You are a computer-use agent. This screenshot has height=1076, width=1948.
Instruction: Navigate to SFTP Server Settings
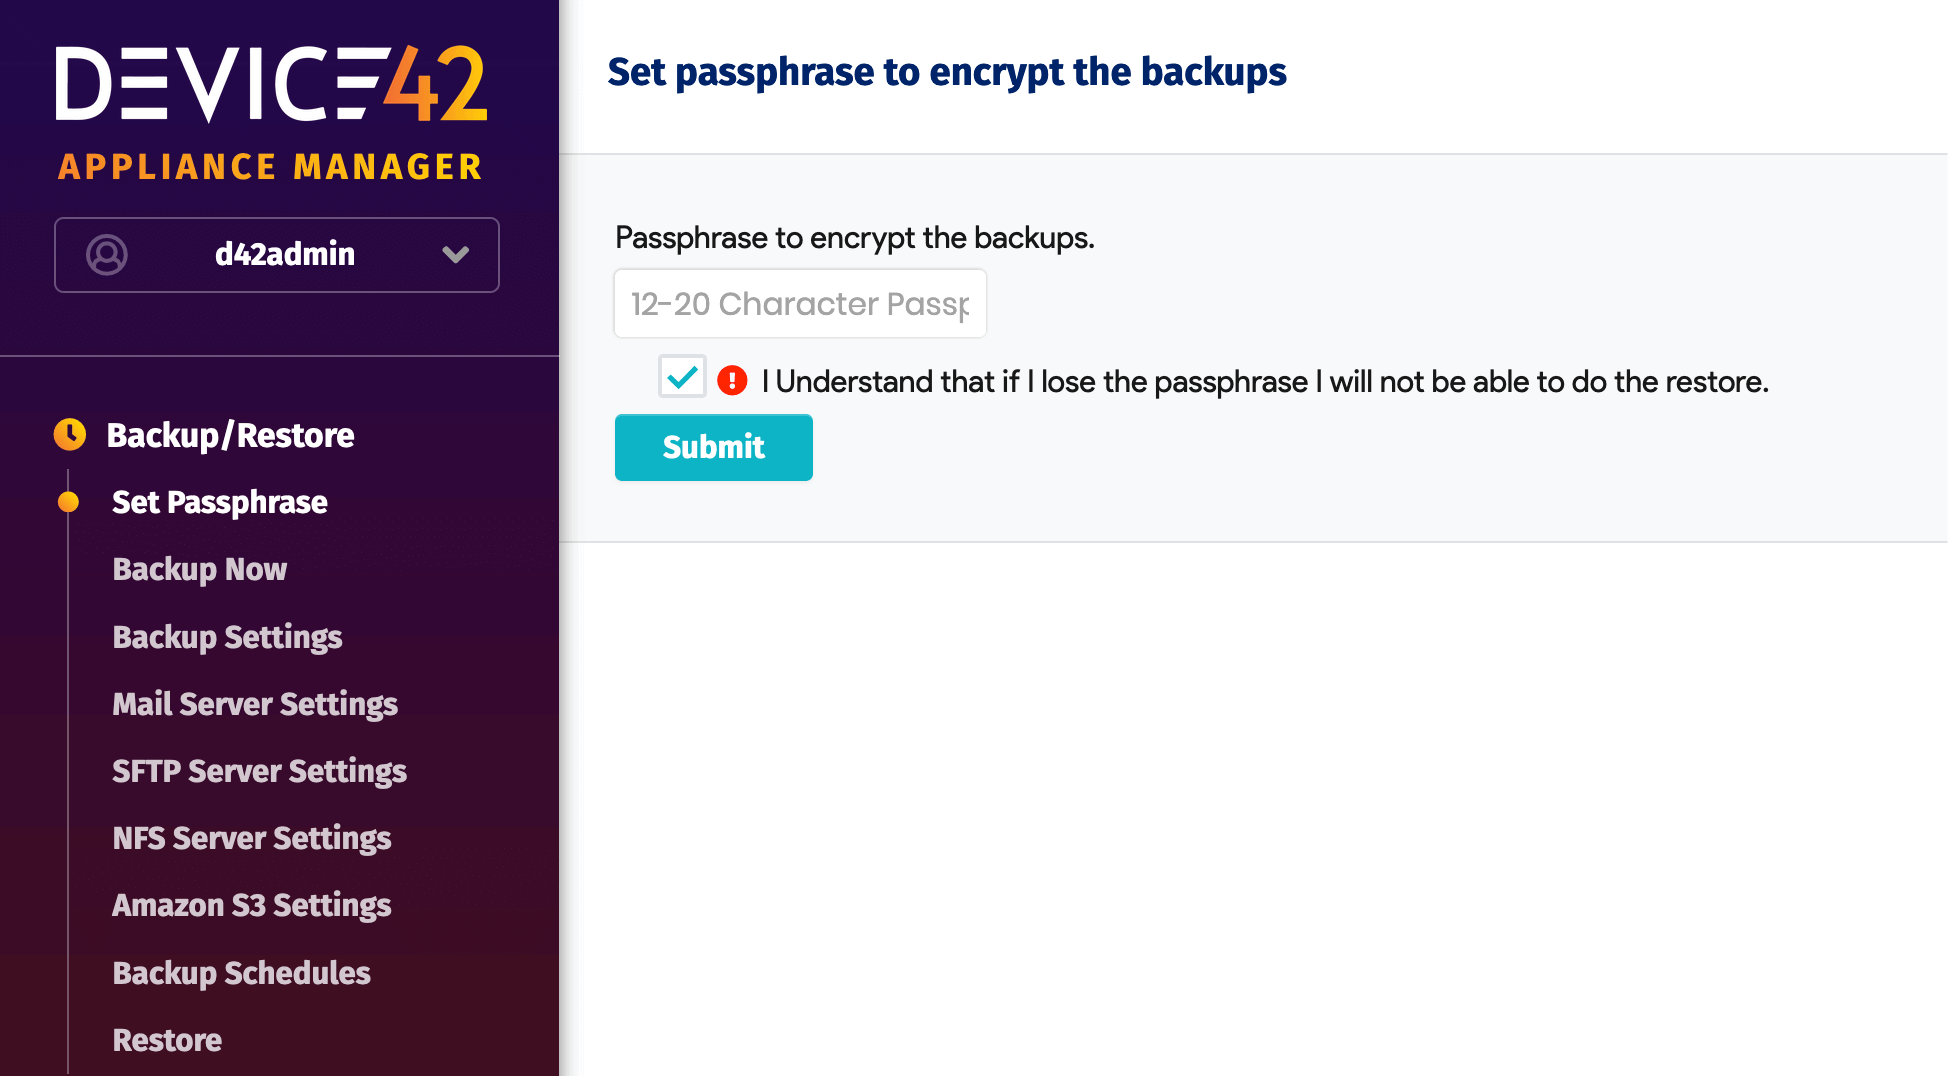pos(259,771)
